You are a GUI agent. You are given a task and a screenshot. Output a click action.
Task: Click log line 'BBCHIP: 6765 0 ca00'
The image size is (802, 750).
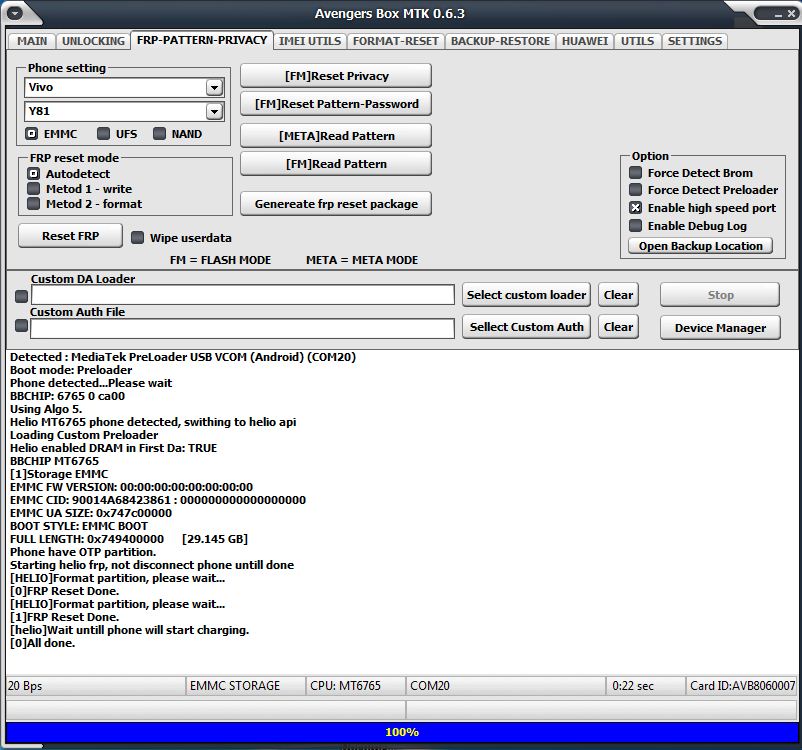[67, 396]
